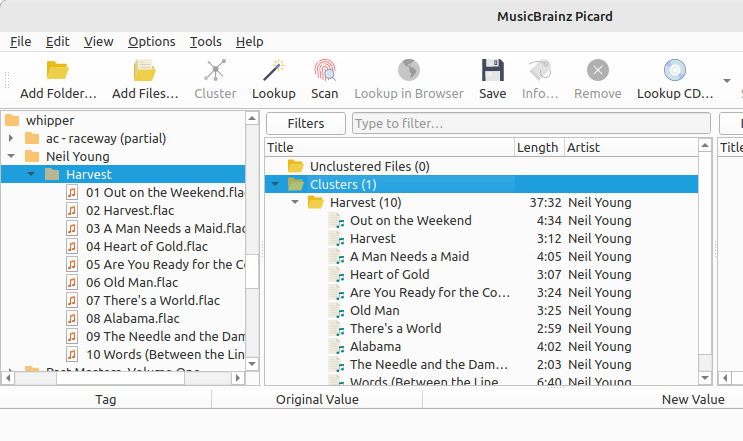
Task: Select the whipper folder icon
Action: [x=12, y=120]
